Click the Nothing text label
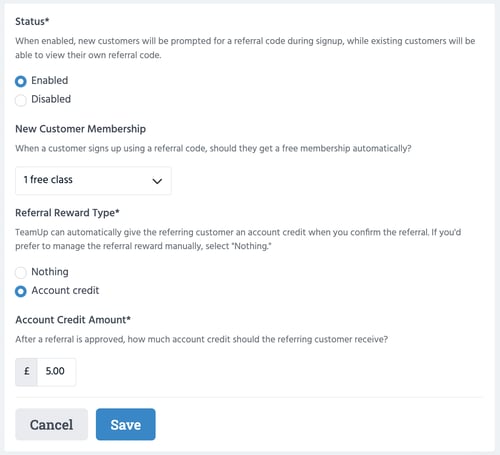 point(50,272)
